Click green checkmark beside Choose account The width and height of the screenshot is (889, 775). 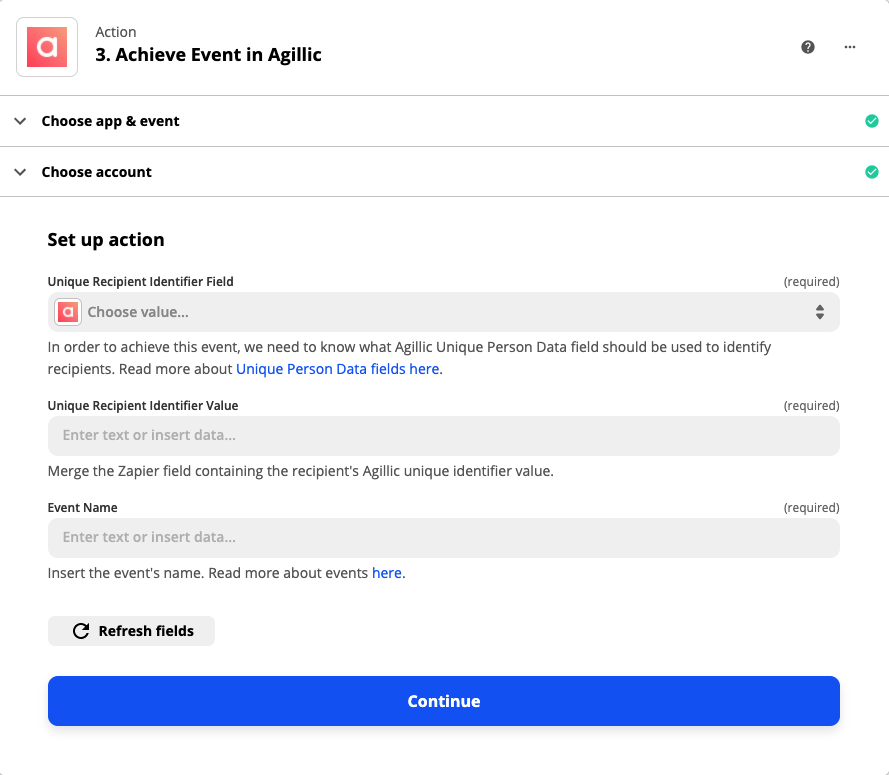pos(871,172)
